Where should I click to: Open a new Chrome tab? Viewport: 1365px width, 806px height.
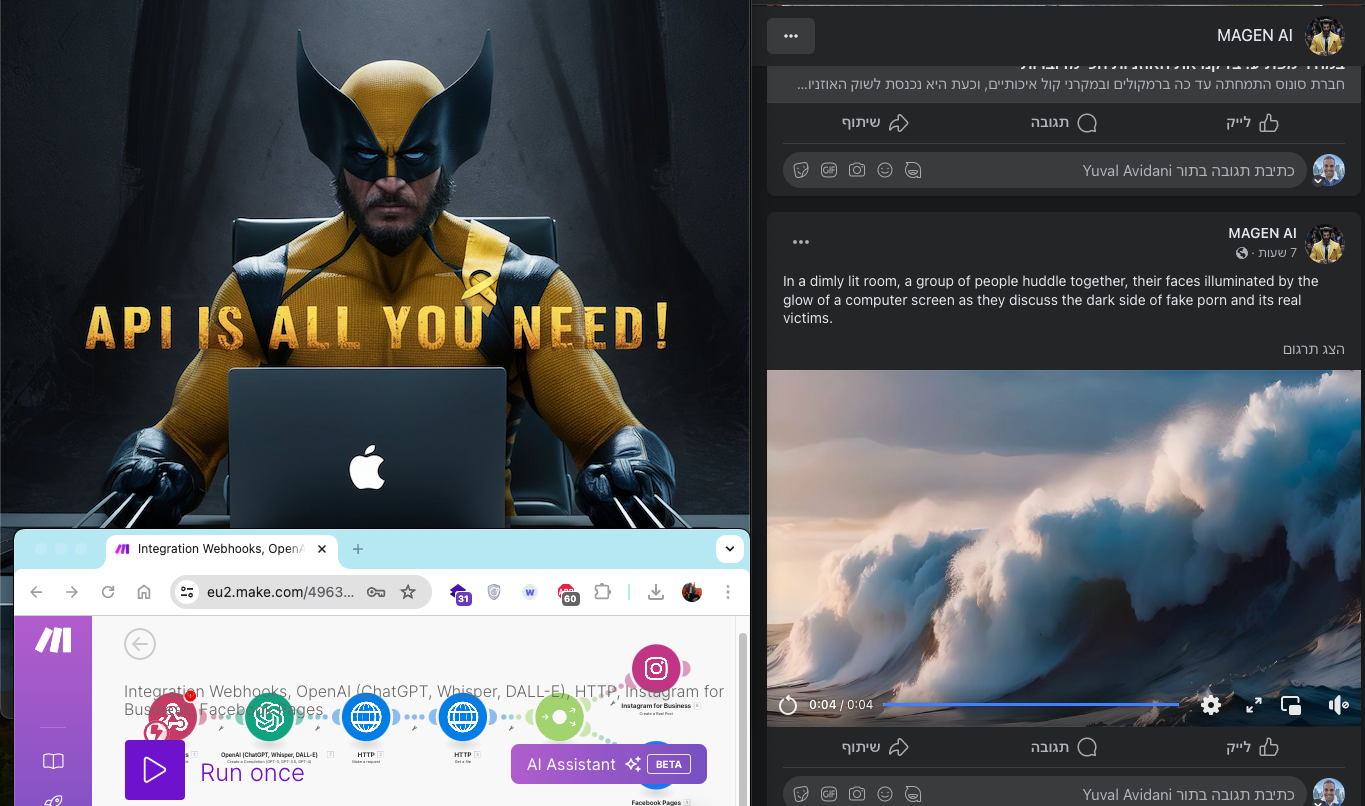pos(358,549)
